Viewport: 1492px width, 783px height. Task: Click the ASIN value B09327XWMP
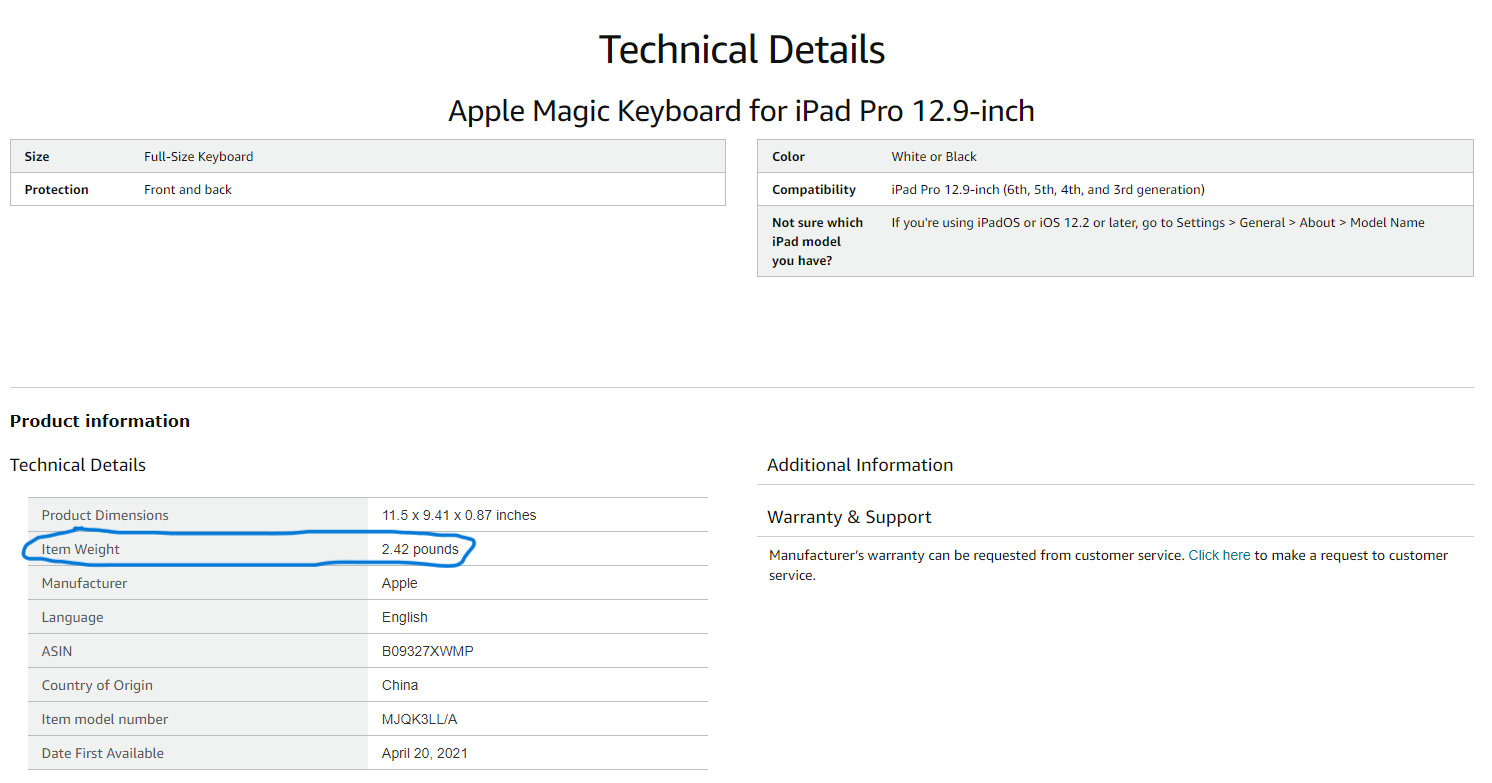pos(427,651)
